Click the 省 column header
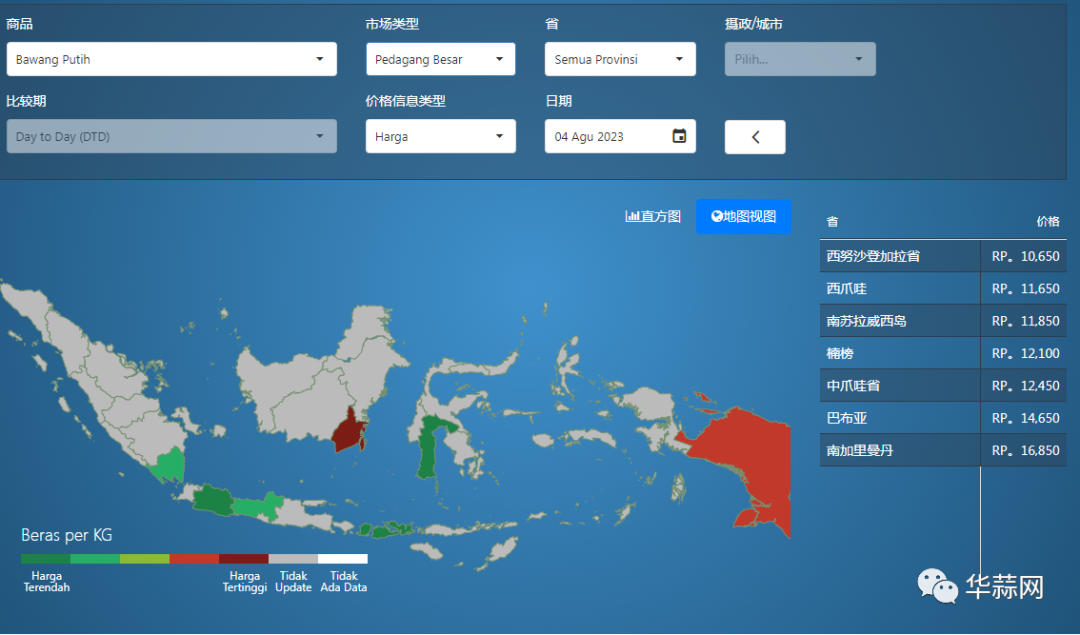Screen dimensions: 1080x635 click(832, 222)
